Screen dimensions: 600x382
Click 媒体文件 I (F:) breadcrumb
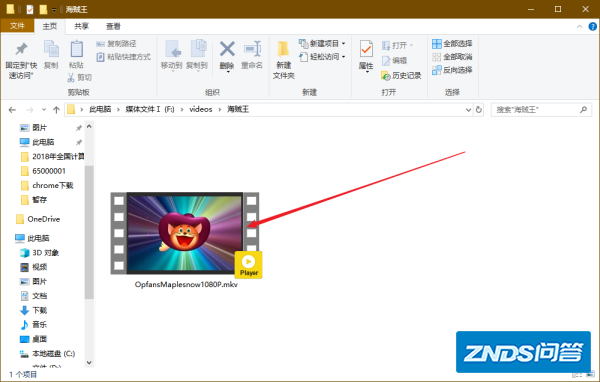[150, 109]
